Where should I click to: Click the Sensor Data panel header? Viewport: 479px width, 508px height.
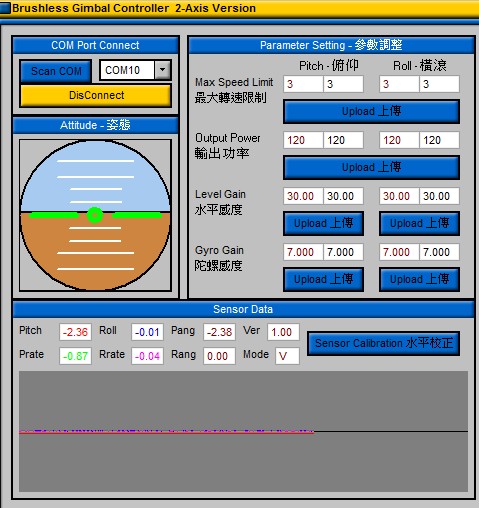243,309
